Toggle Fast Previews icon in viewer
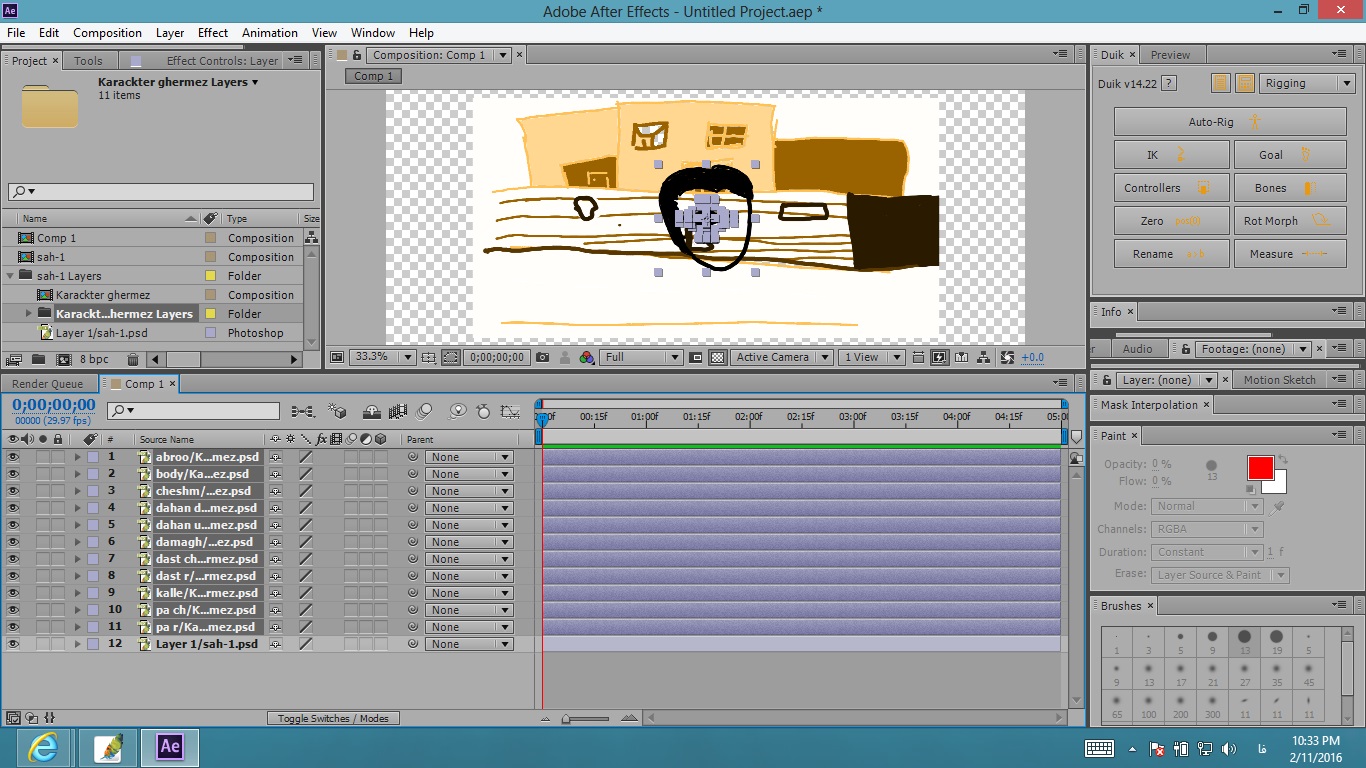This screenshot has width=1366, height=768. point(939,357)
